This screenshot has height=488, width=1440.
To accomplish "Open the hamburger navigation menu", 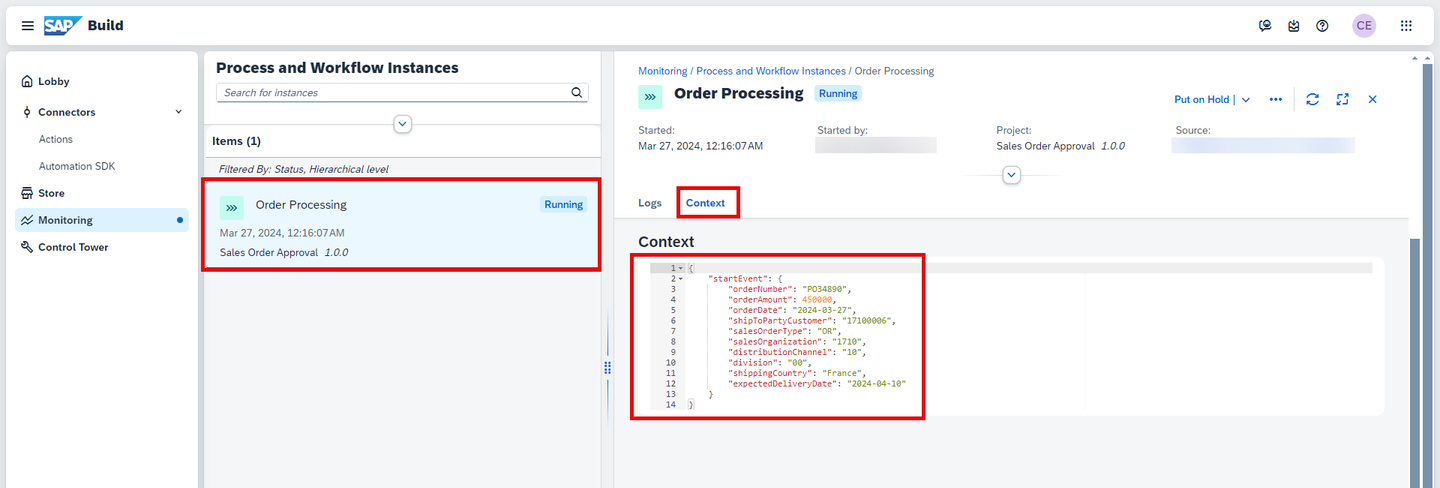I will tap(27, 25).
